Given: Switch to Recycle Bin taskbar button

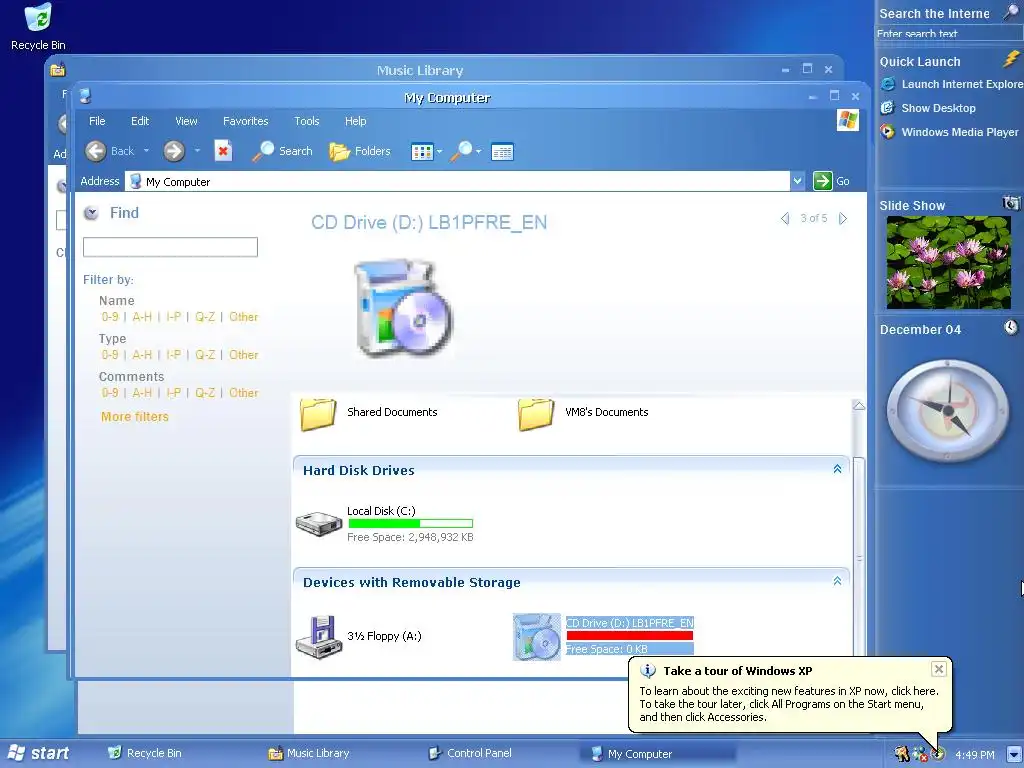Looking at the screenshot, I should click(145, 753).
